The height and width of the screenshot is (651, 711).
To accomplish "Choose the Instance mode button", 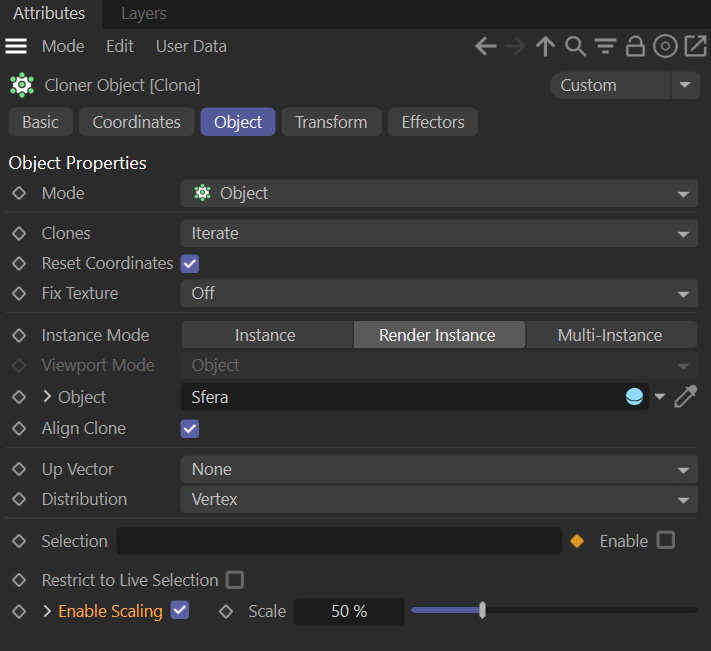I will (265, 335).
